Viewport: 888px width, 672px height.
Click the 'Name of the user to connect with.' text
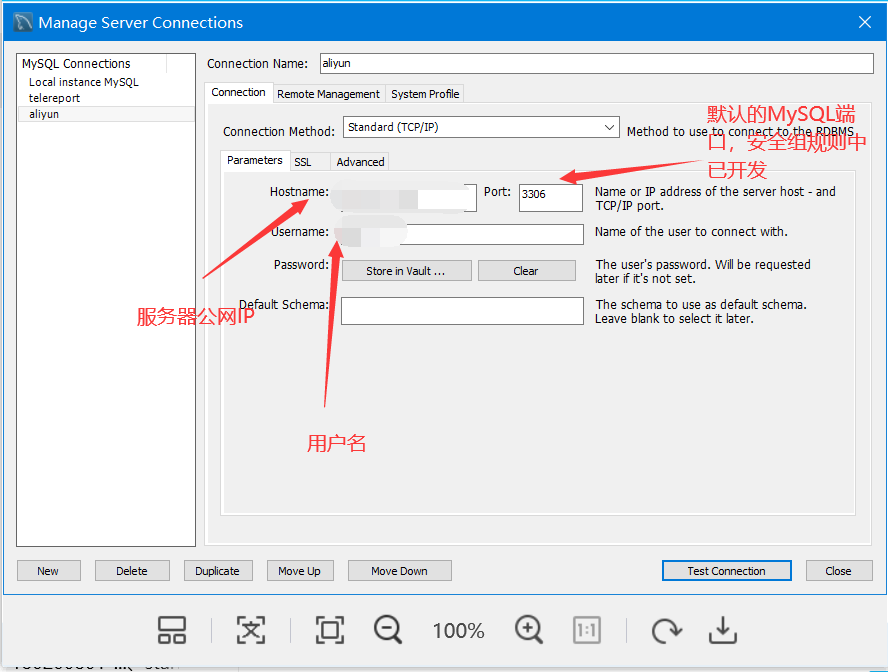(x=691, y=232)
